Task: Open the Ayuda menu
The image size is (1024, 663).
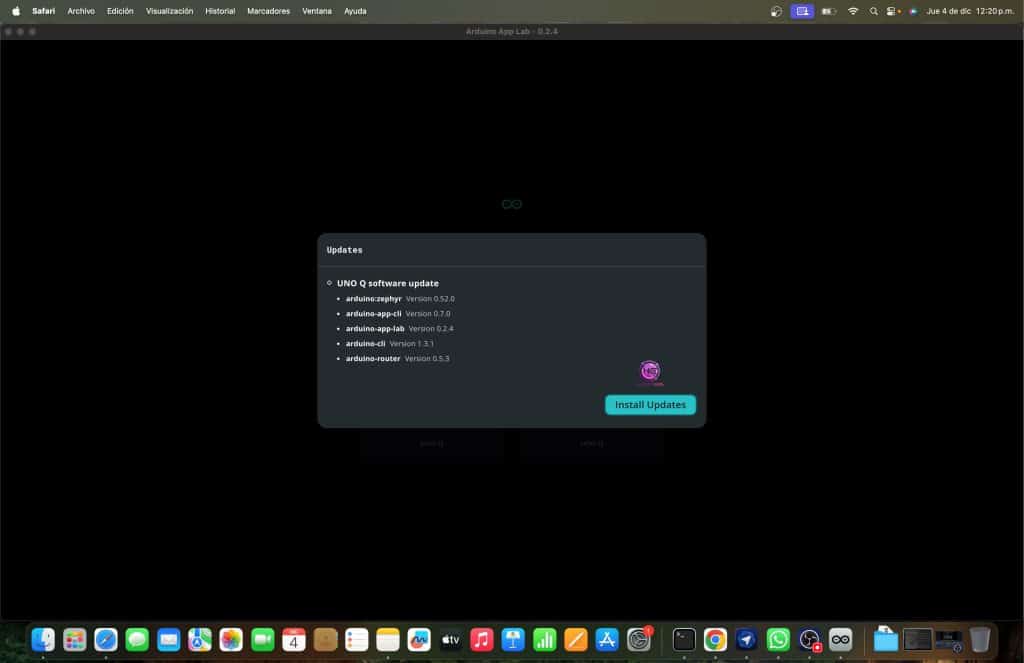Action: [355, 11]
